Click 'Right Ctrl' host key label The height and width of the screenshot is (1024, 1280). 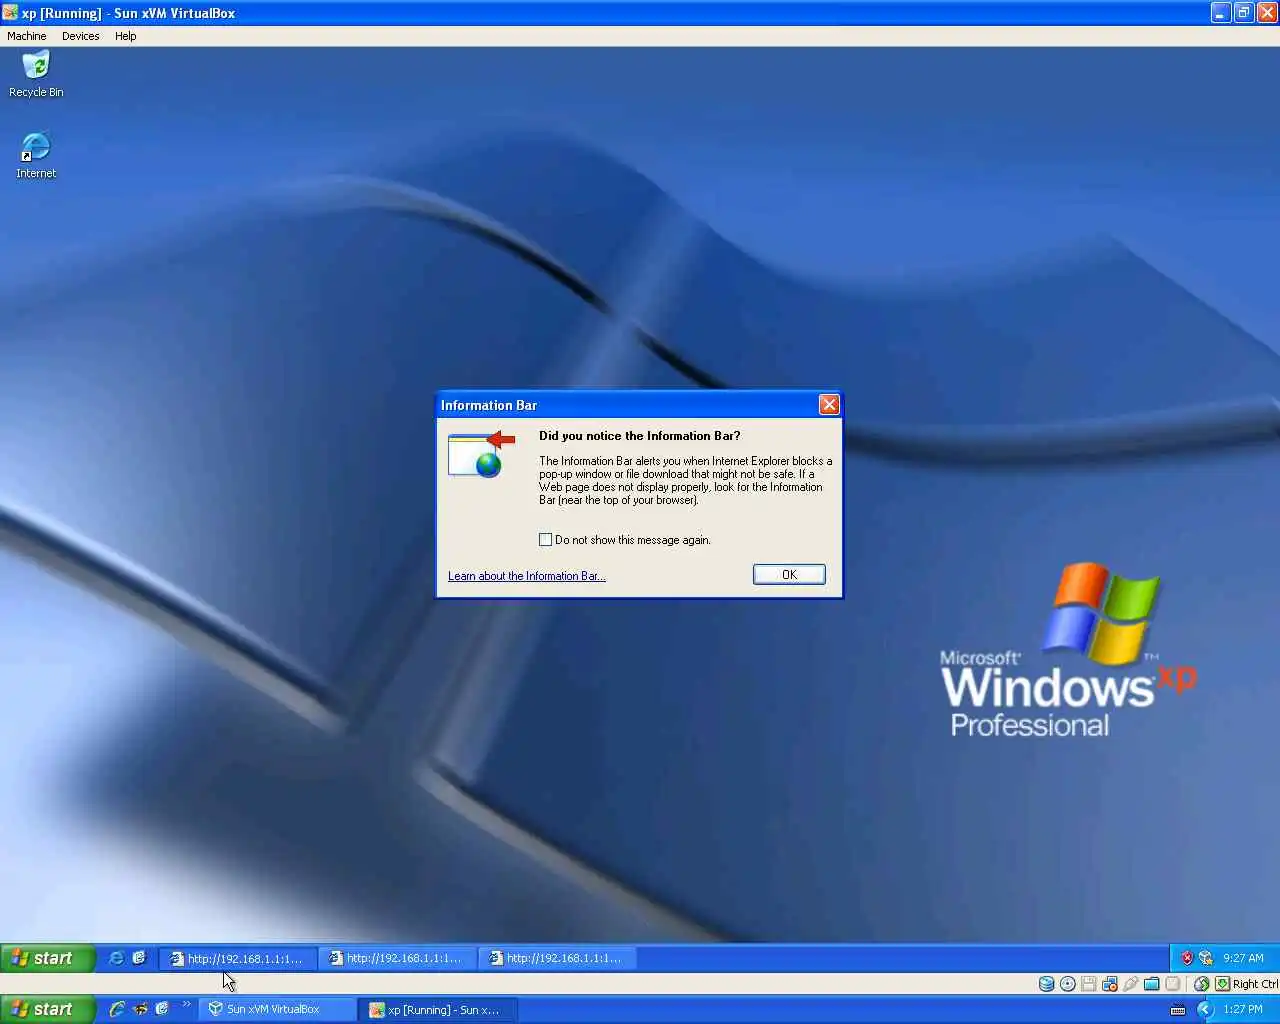pyautogui.click(x=1255, y=984)
